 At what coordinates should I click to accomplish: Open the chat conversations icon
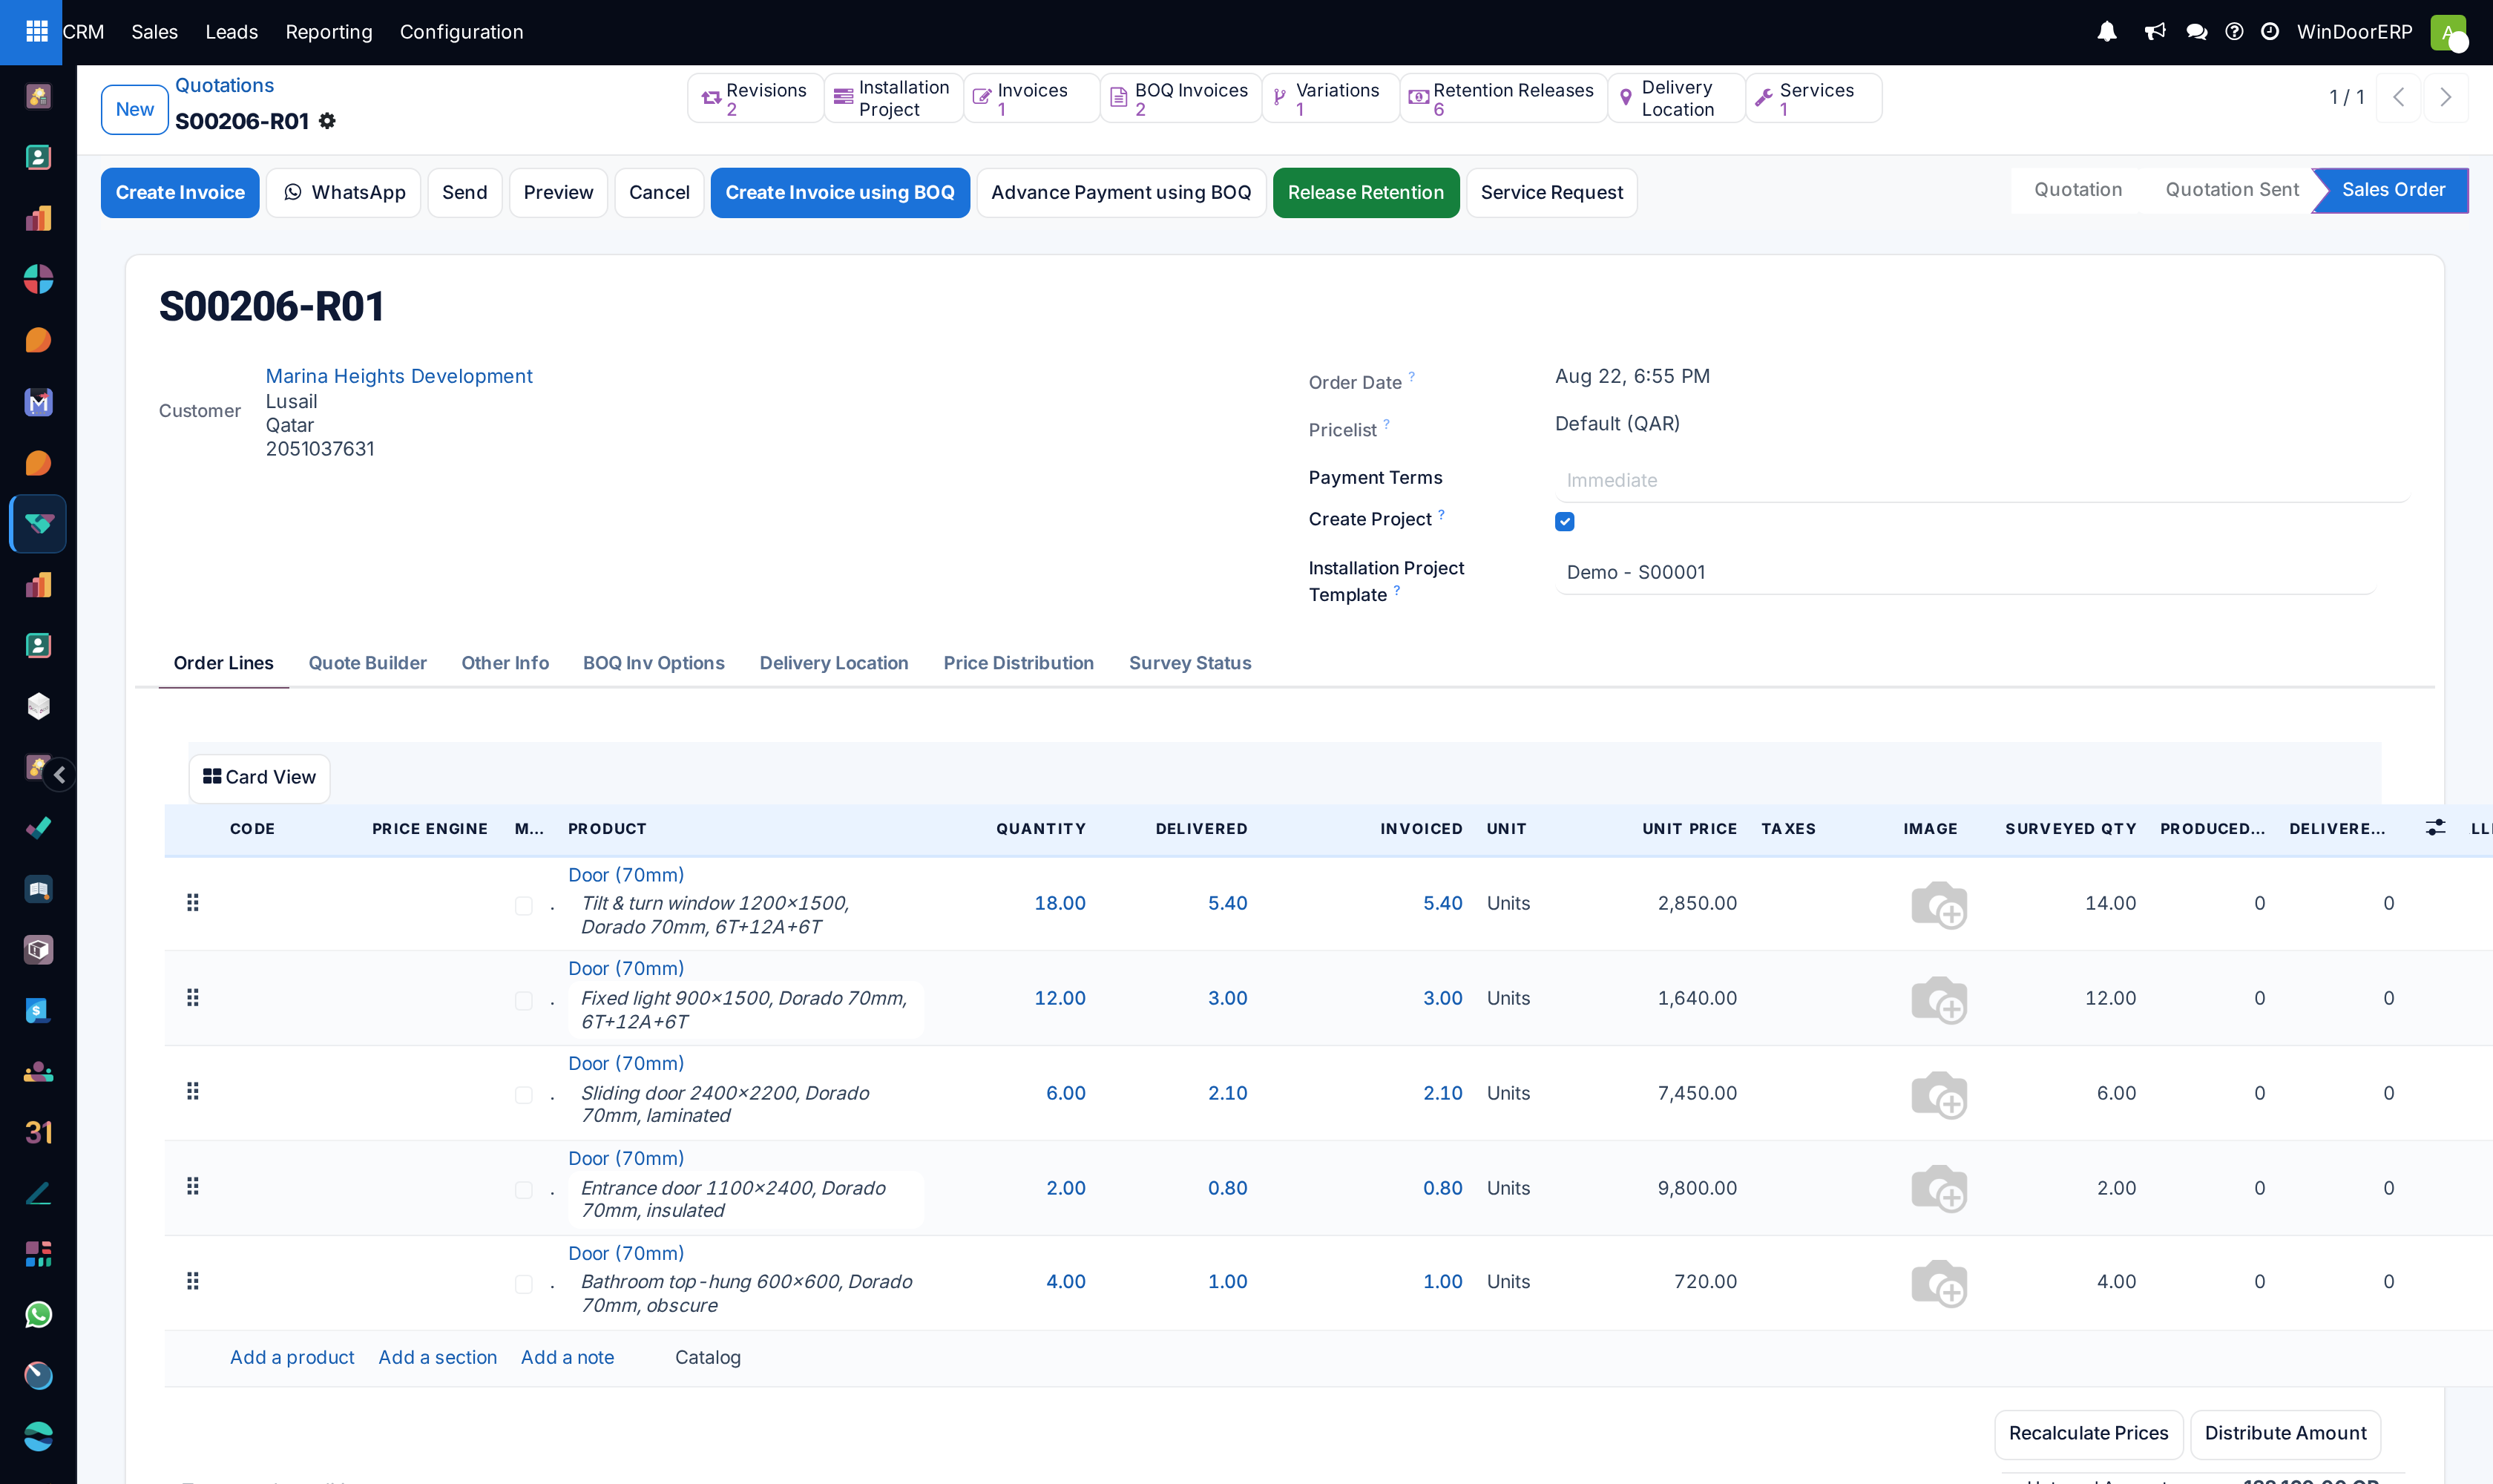click(x=2196, y=32)
